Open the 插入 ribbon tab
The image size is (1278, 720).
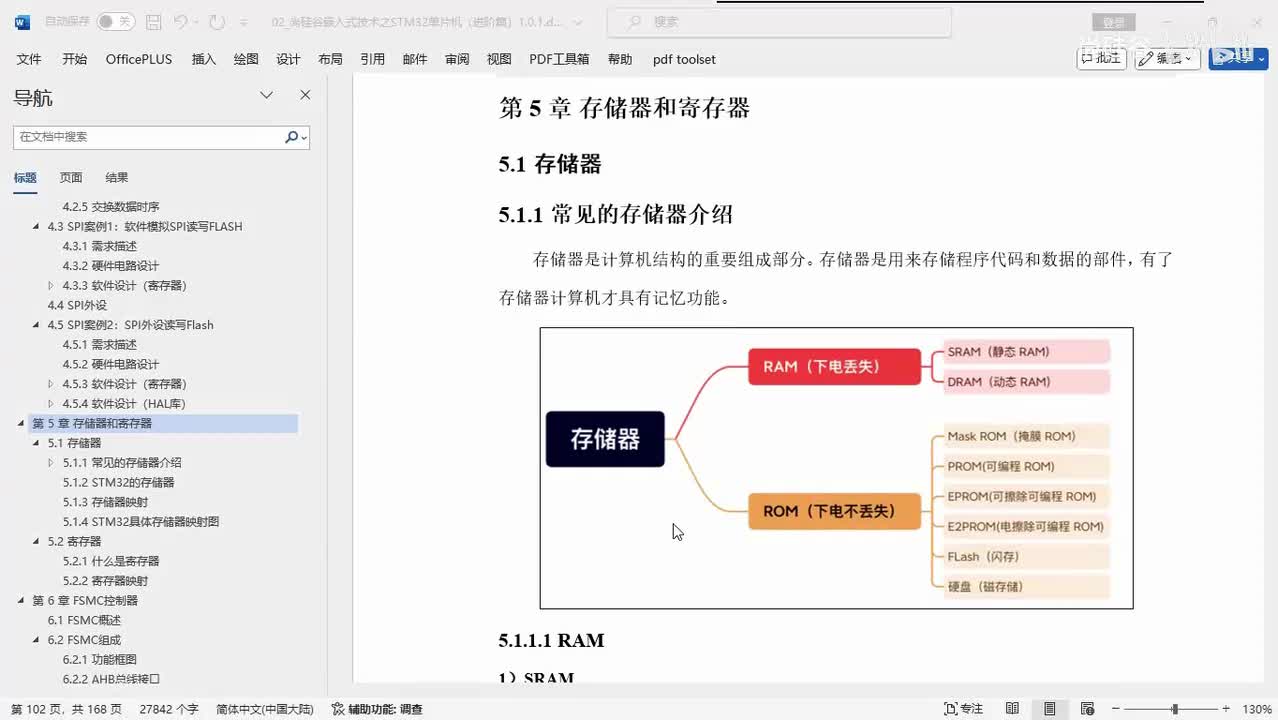click(x=203, y=59)
